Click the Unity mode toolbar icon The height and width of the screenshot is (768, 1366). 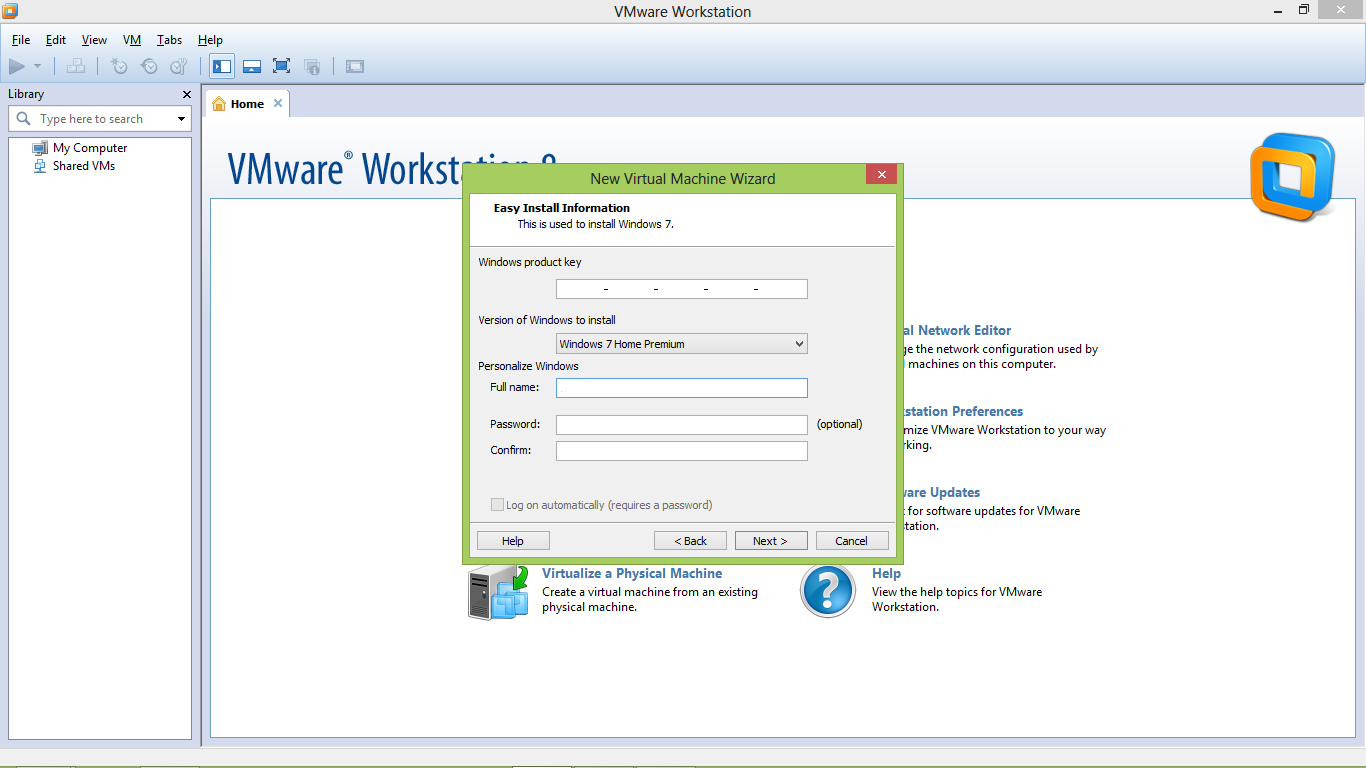312,66
